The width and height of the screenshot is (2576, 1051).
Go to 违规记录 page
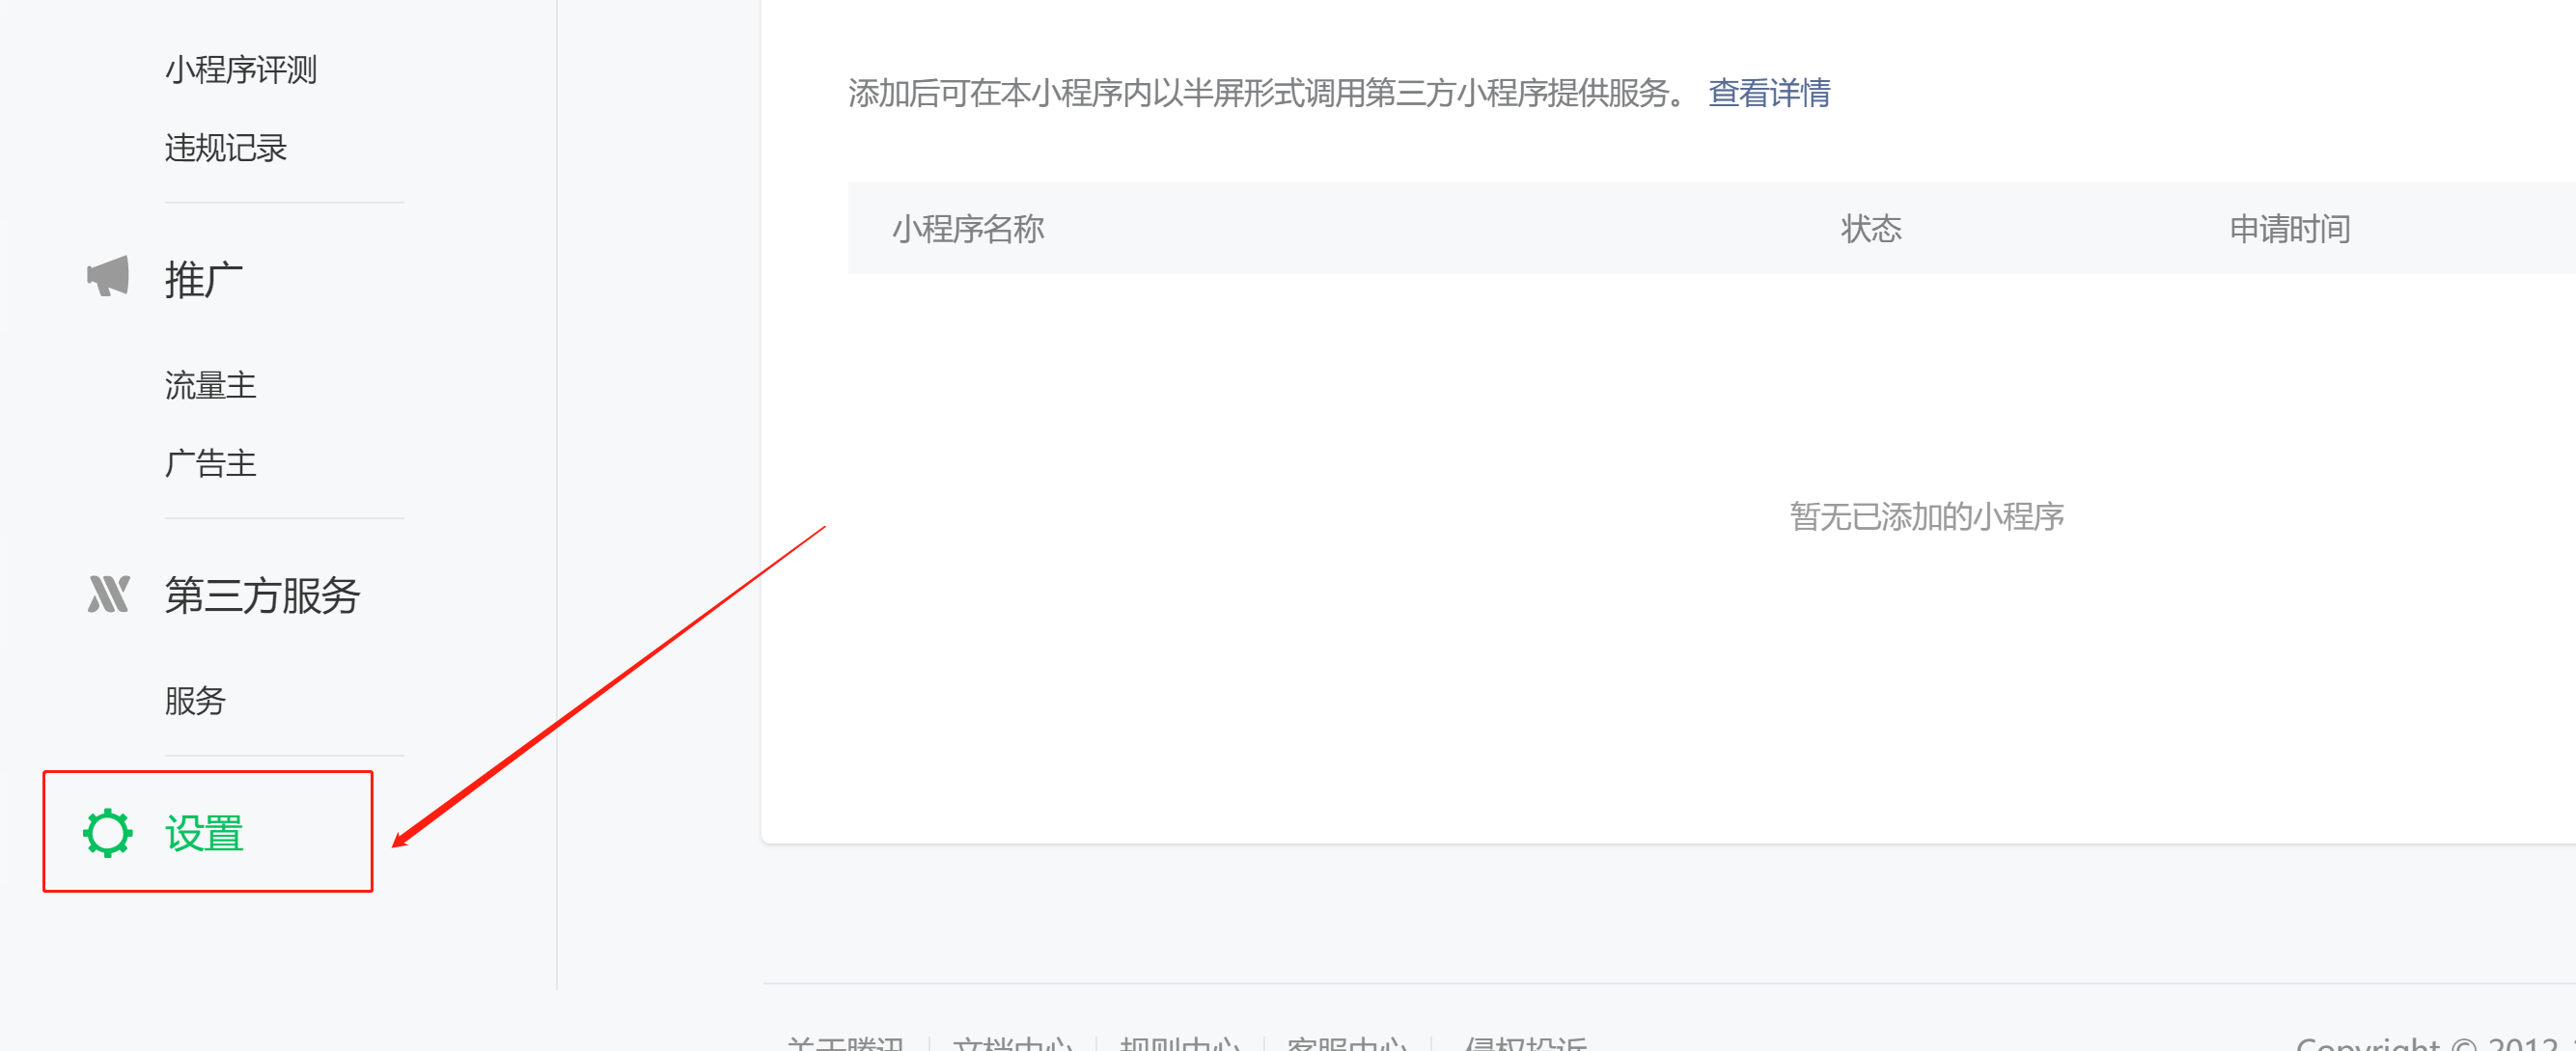[226, 148]
